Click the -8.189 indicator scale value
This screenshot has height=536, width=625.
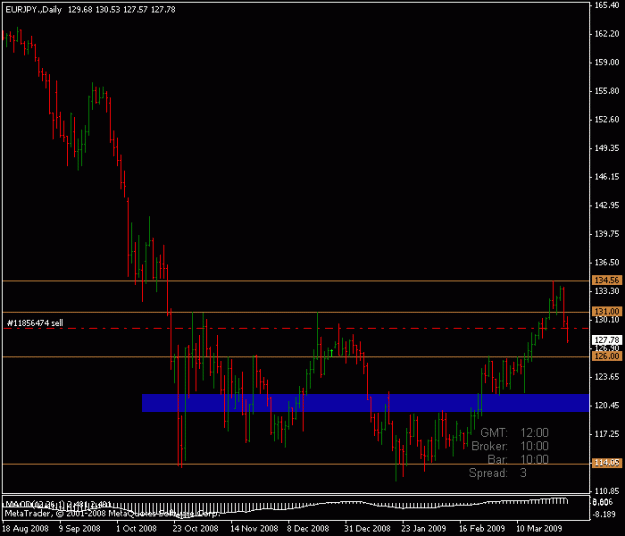coord(604,514)
